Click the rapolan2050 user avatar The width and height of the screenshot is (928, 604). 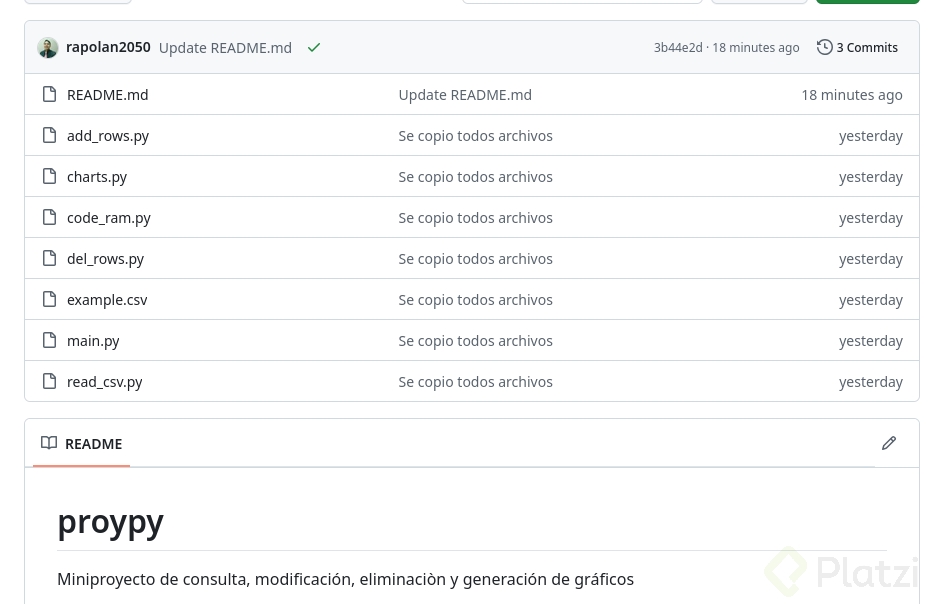(x=48, y=47)
